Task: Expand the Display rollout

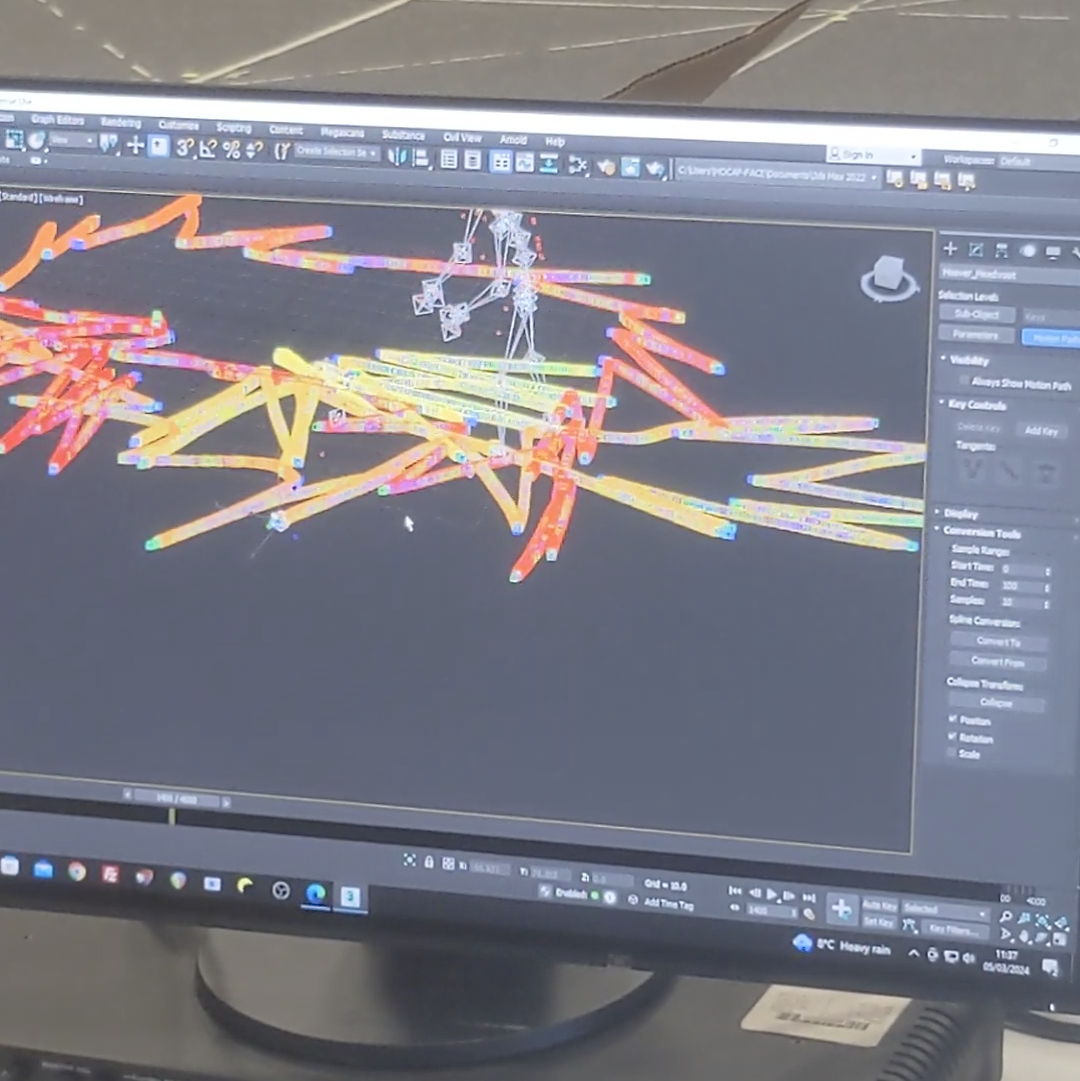Action: click(x=960, y=513)
